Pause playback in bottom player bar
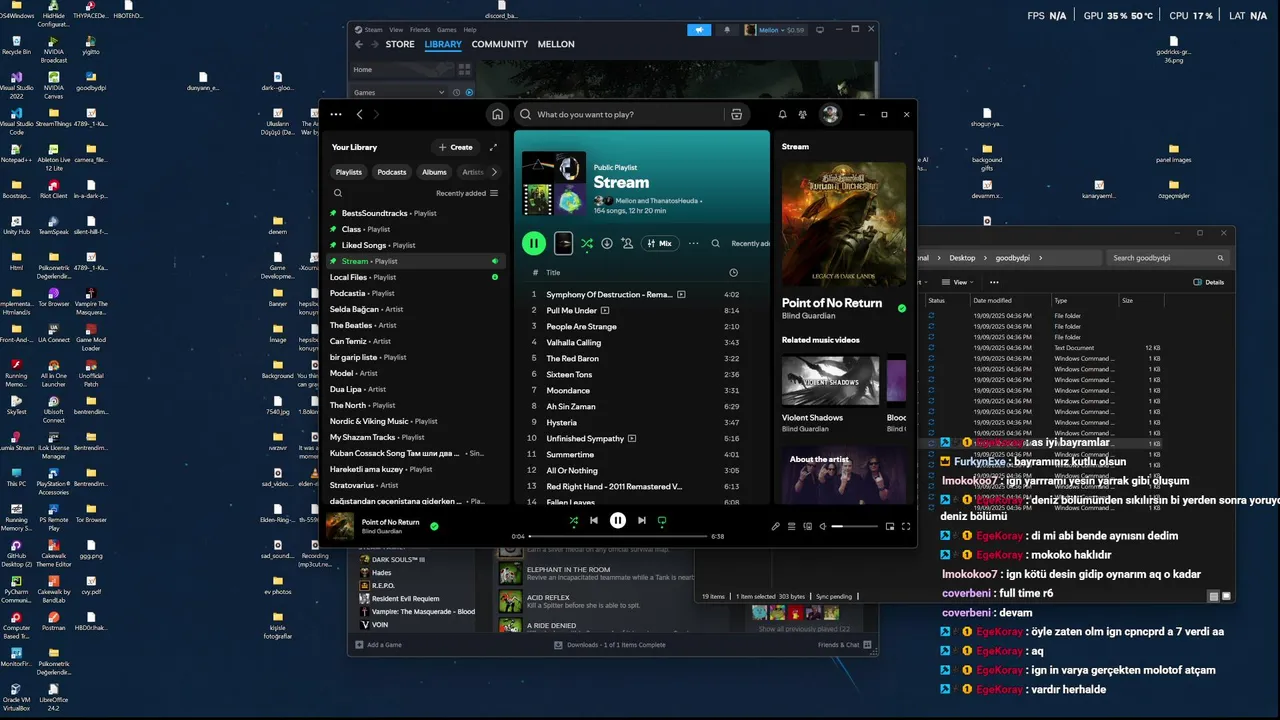Image resolution: width=1280 pixels, height=720 pixels. (x=618, y=520)
